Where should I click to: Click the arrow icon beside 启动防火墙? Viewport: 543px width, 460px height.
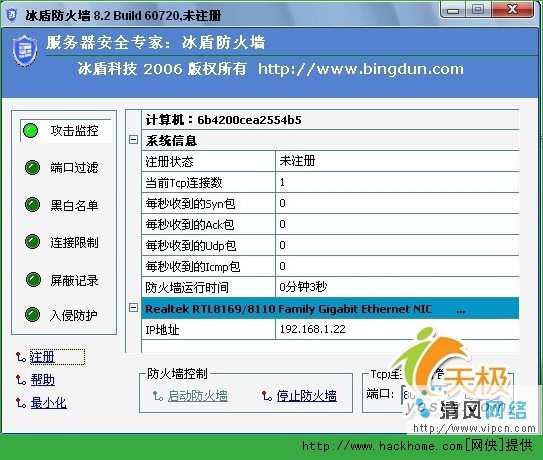158,396
